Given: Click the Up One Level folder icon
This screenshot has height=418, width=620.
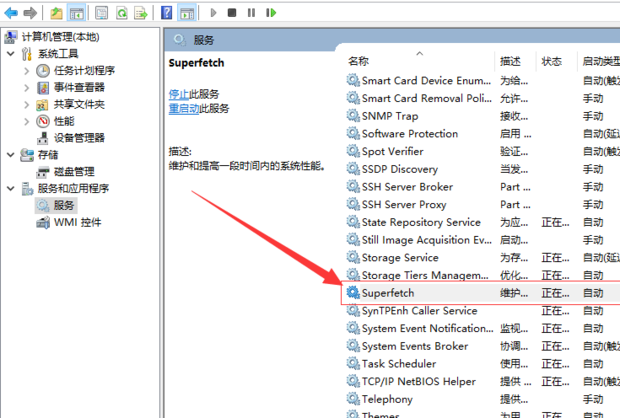Looking at the screenshot, I should [x=56, y=13].
